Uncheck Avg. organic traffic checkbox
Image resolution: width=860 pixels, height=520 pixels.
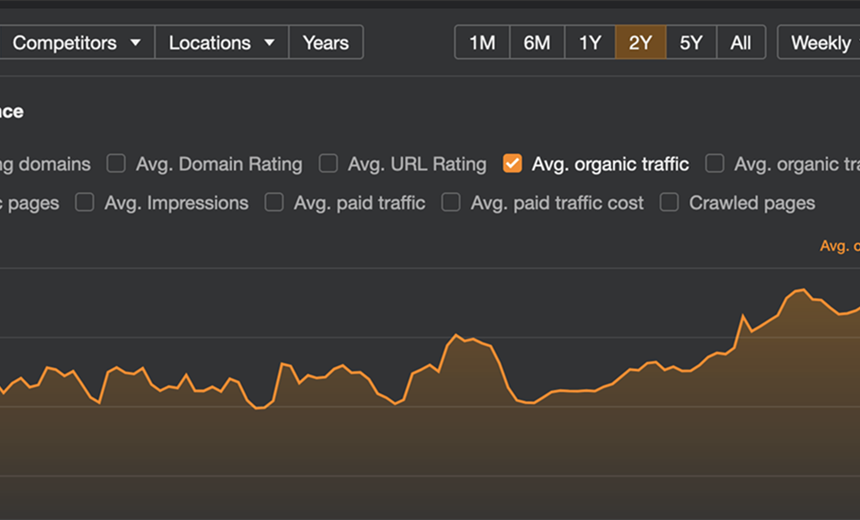[512, 163]
